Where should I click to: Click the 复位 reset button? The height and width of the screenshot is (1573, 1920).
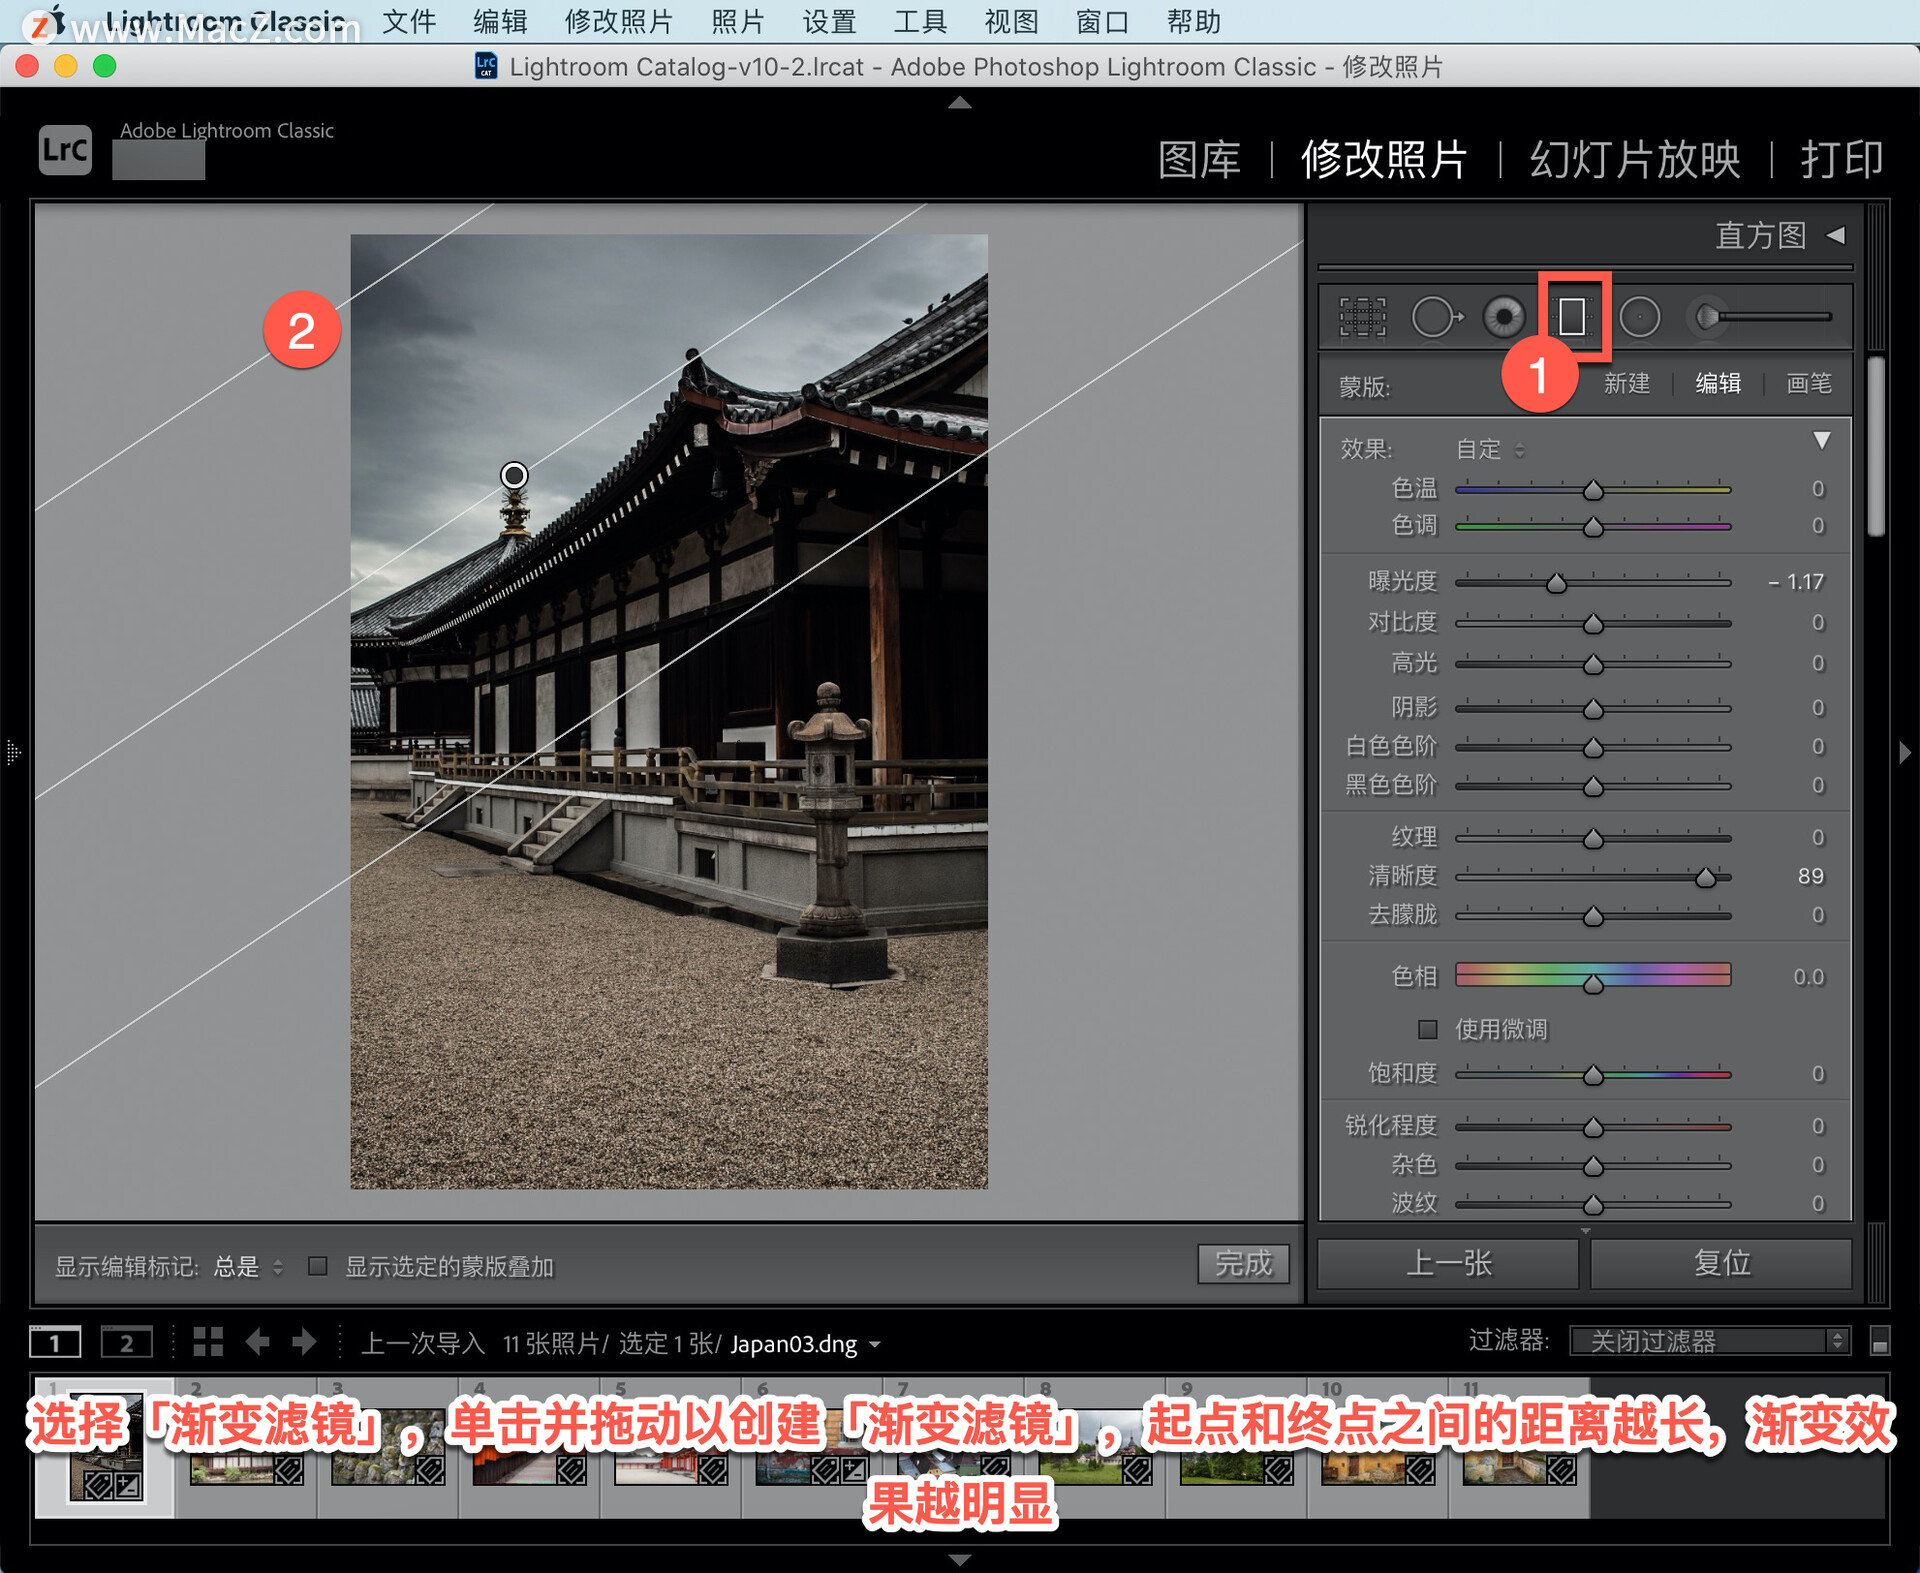(x=1721, y=1263)
